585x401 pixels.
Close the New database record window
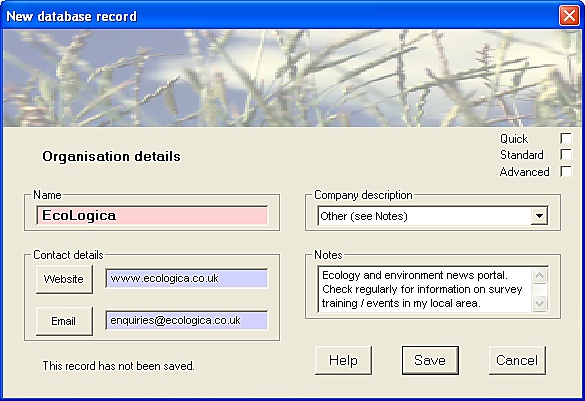tap(569, 16)
